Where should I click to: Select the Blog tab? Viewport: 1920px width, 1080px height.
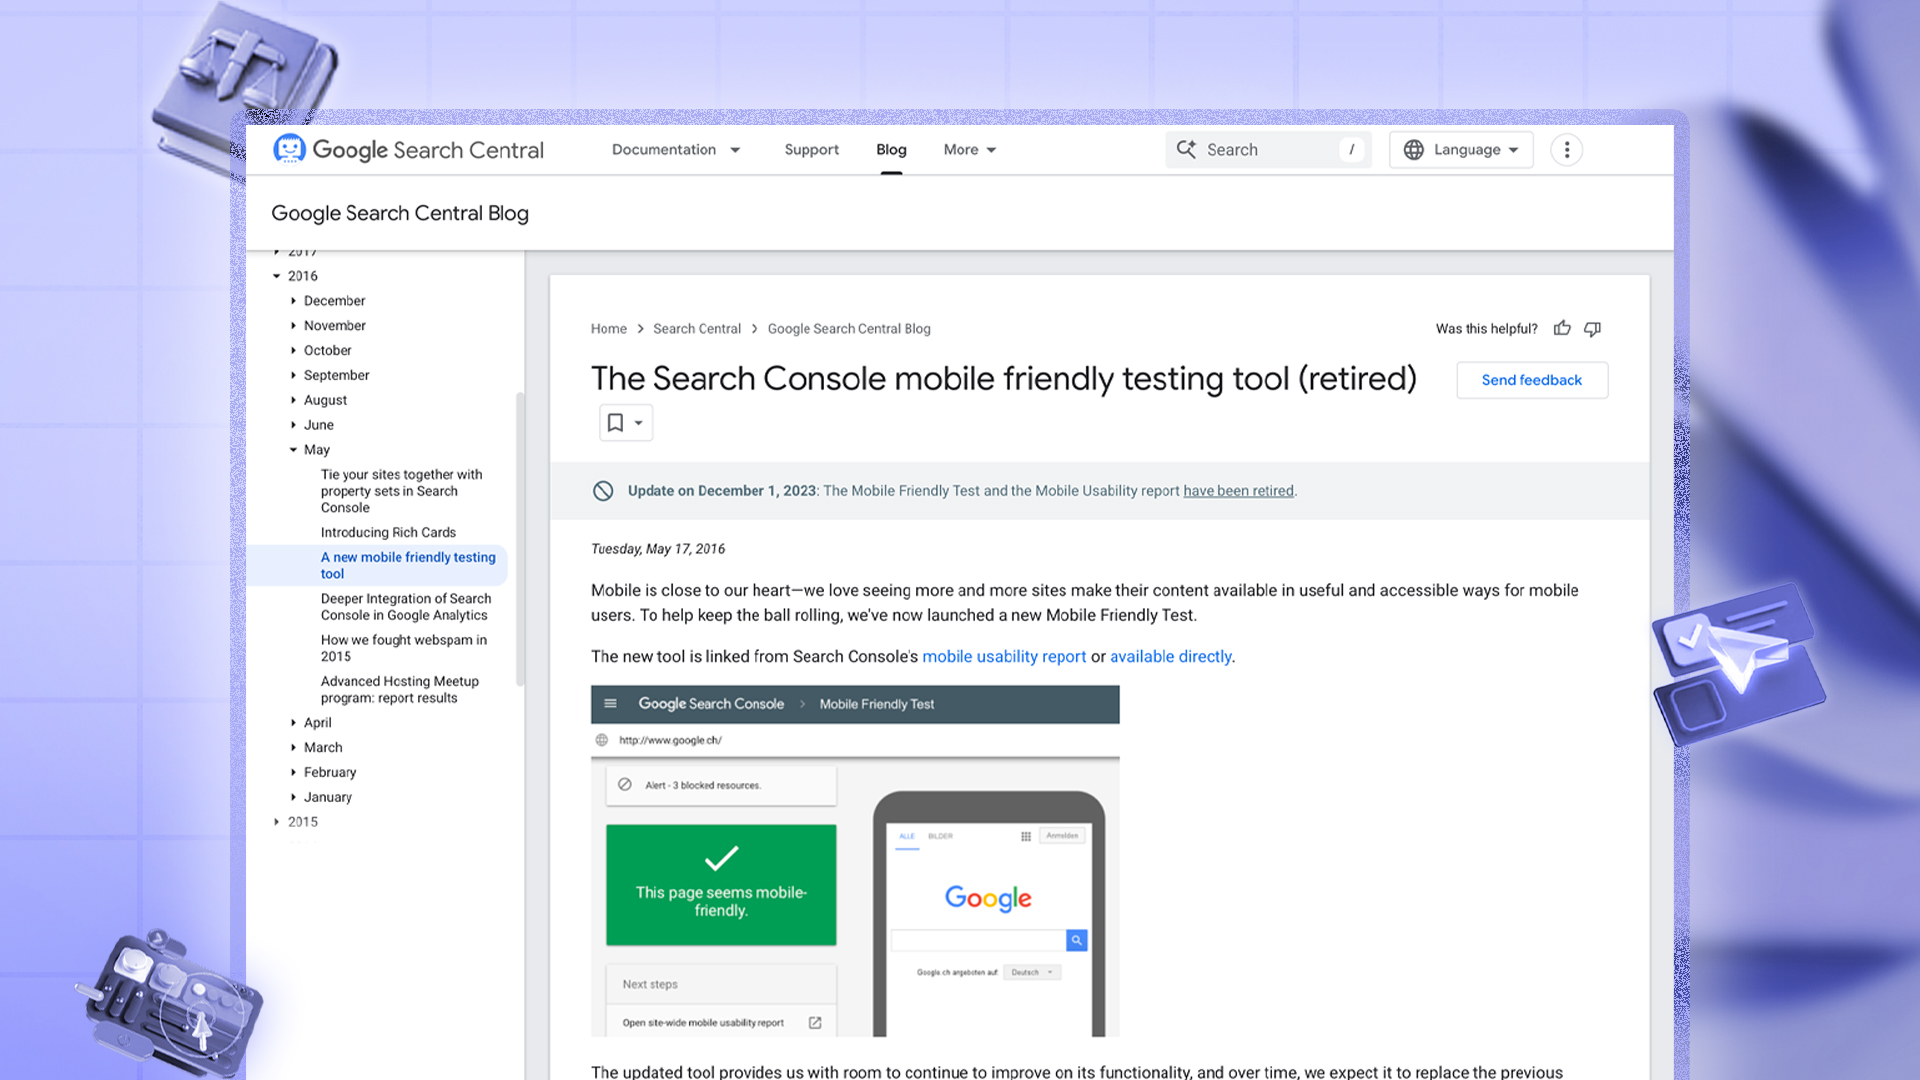coord(890,150)
